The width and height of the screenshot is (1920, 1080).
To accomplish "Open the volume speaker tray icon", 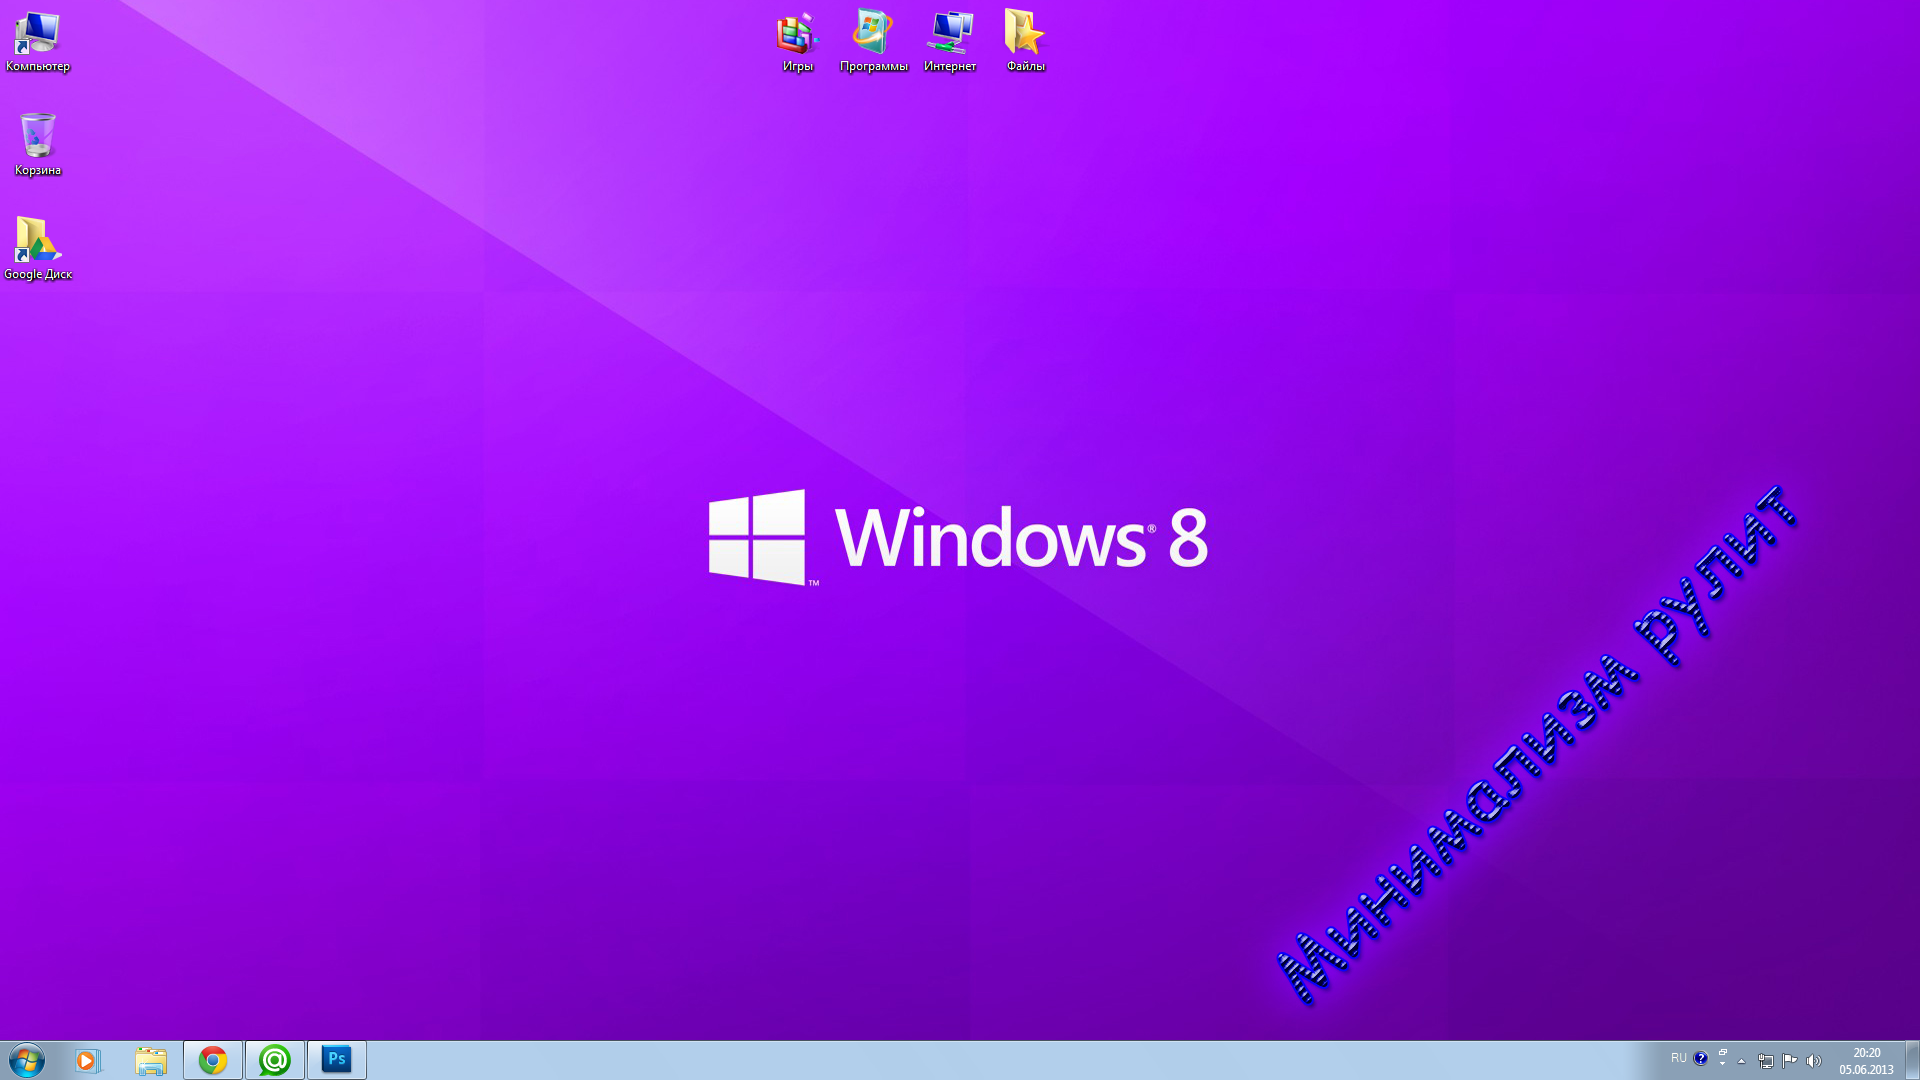I will pos(1814,1061).
